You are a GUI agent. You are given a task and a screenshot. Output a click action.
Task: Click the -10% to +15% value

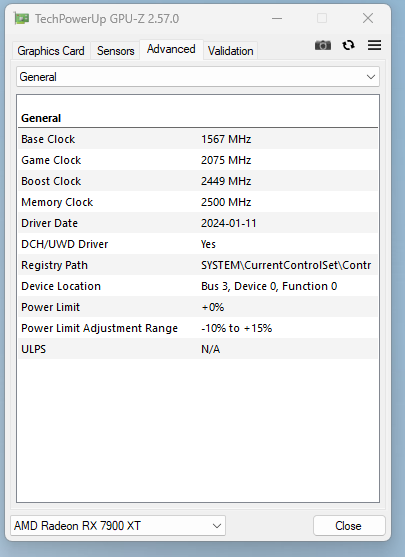(x=236, y=328)
